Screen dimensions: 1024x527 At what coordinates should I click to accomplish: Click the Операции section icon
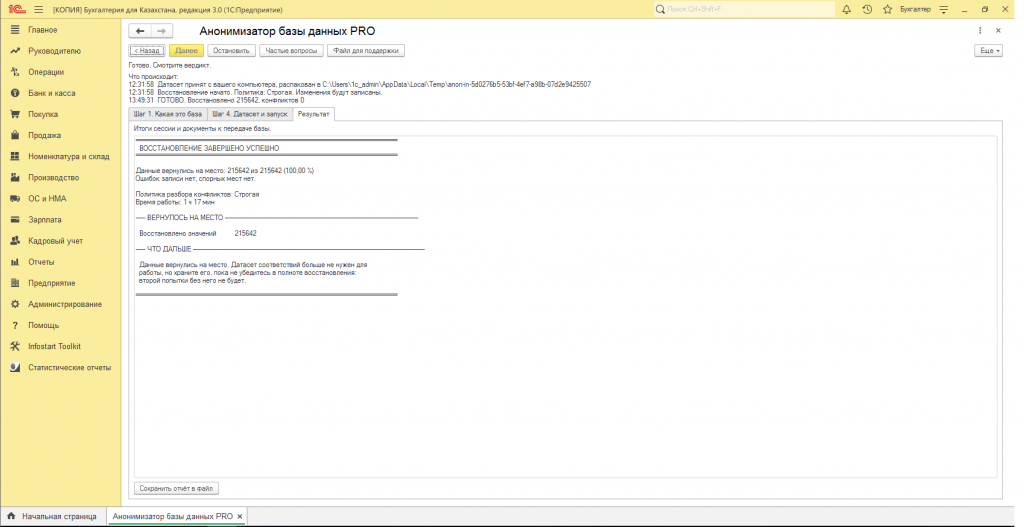pos(15,72)
